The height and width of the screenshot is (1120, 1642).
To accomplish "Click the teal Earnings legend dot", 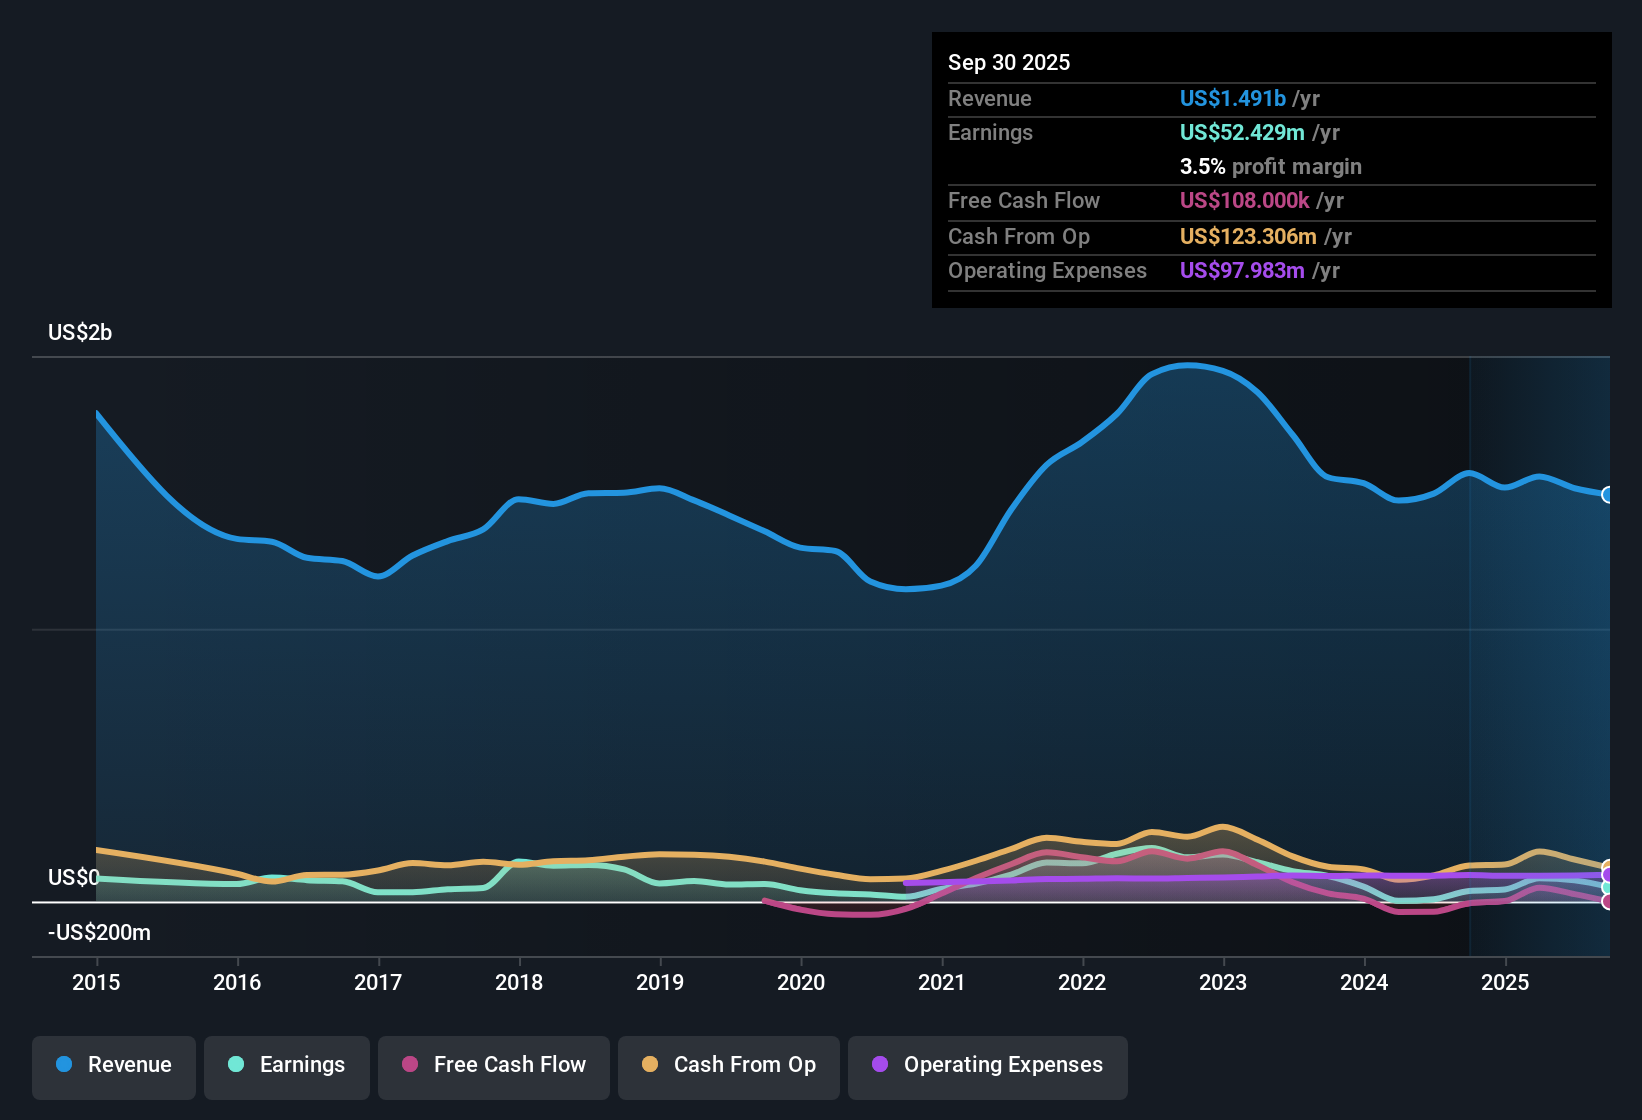I will pos(237,1065).
